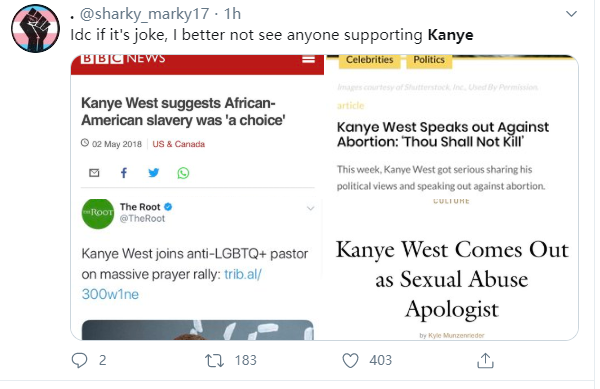The image size is (600, 389).
Task: Open the BBC News hamburger menu
Action: tap(308, 59)
